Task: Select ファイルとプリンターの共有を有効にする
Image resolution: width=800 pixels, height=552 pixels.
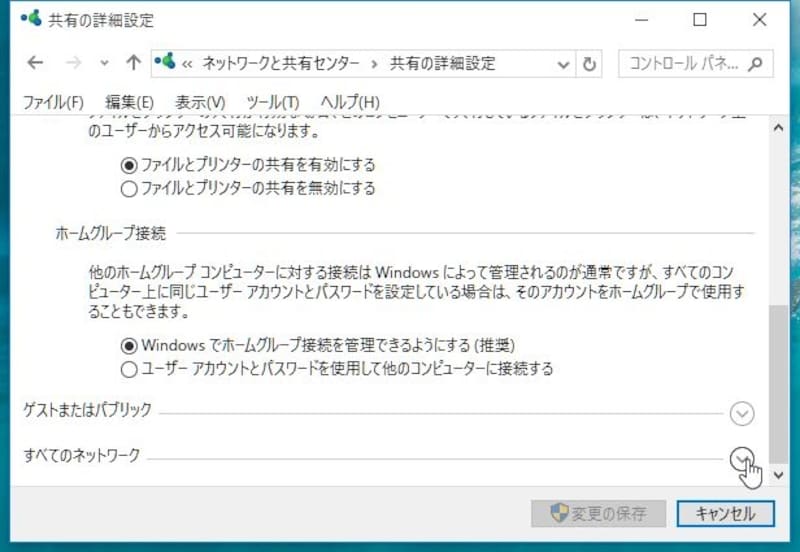Action: [248, 165]
